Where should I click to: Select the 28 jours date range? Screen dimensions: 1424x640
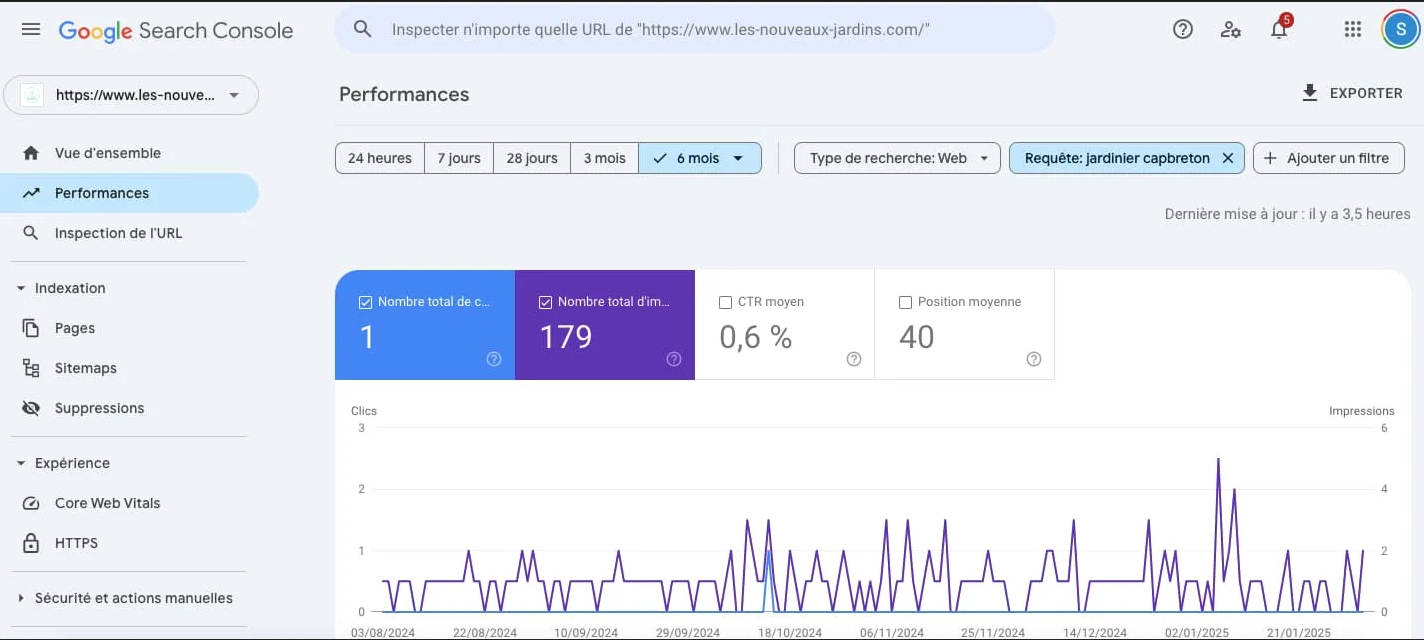pyautogui.click(x=531, y=158)
